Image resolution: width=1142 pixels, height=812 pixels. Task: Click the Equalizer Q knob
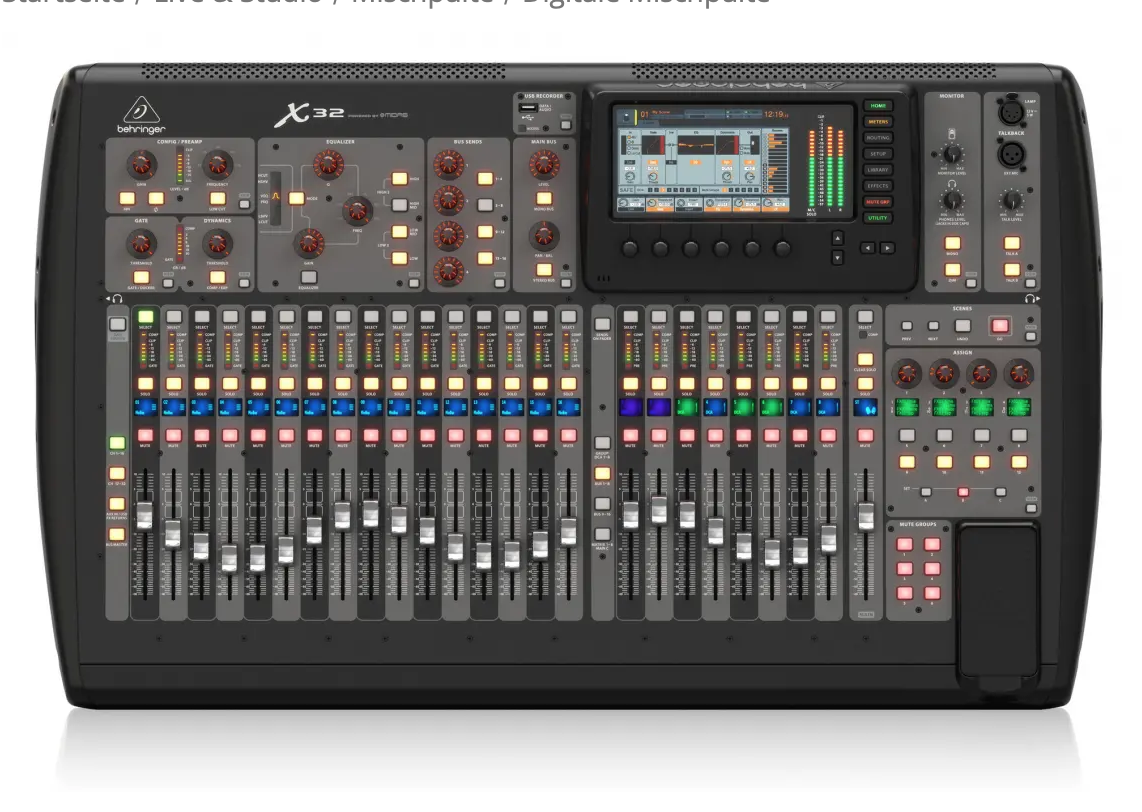tap(328, 165)
